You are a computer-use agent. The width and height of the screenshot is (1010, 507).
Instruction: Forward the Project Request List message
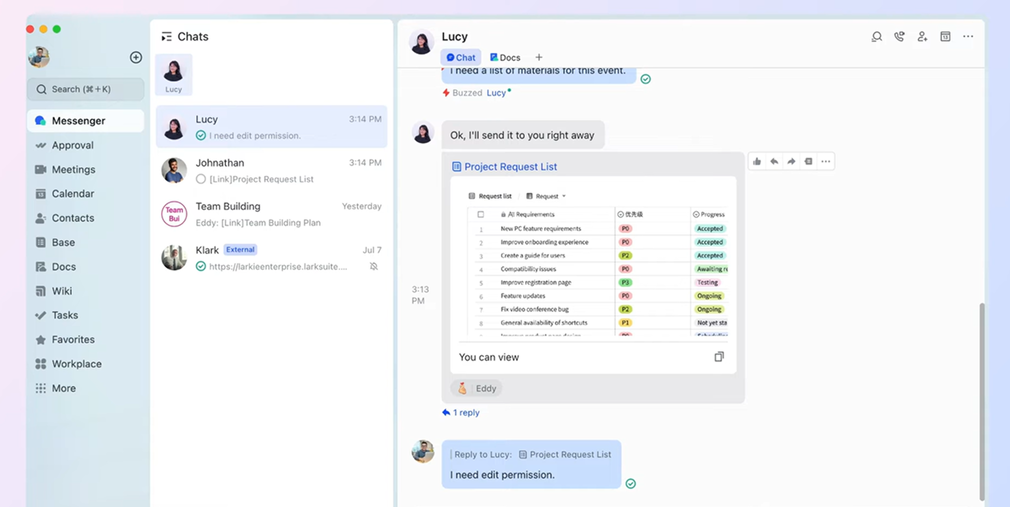tap(791, 161)
